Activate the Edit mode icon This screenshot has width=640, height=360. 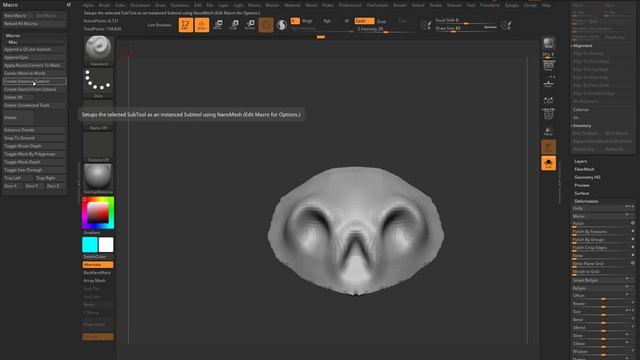coord(186,25)
